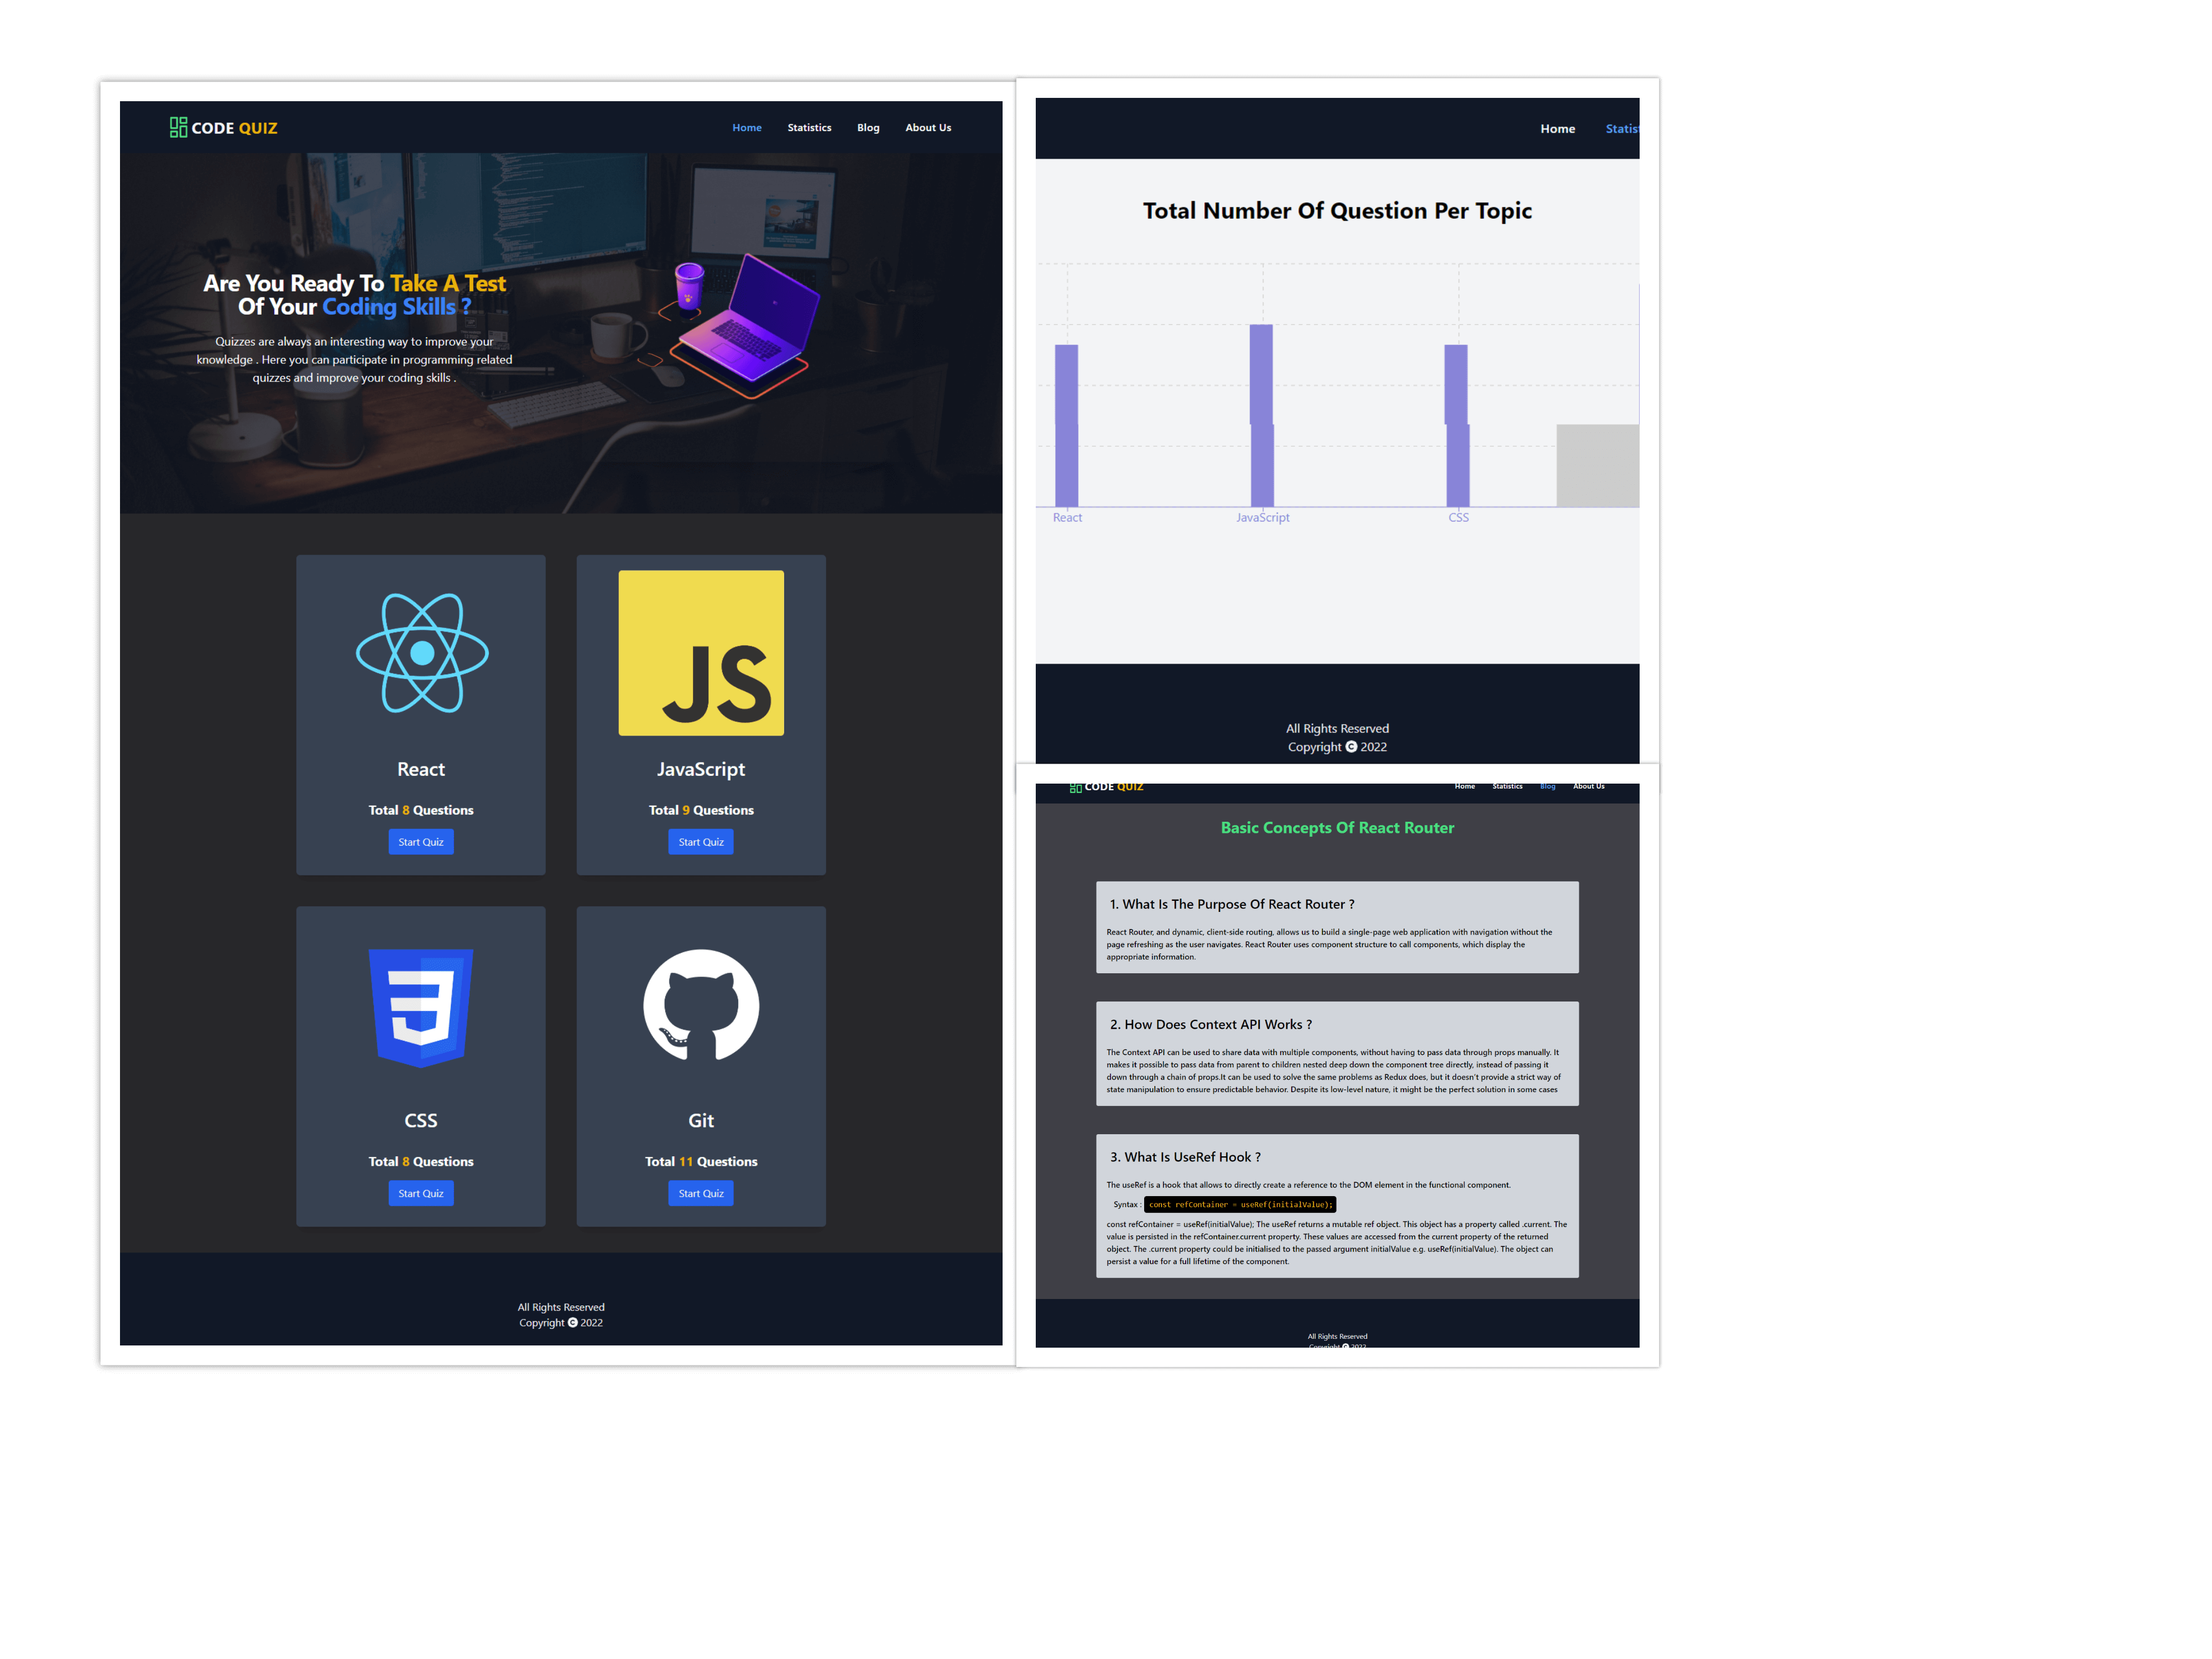Viewport: 2212px width, 1659px height.
Task: Start the JavaScript quiz
Action: (x=701, y=842)
